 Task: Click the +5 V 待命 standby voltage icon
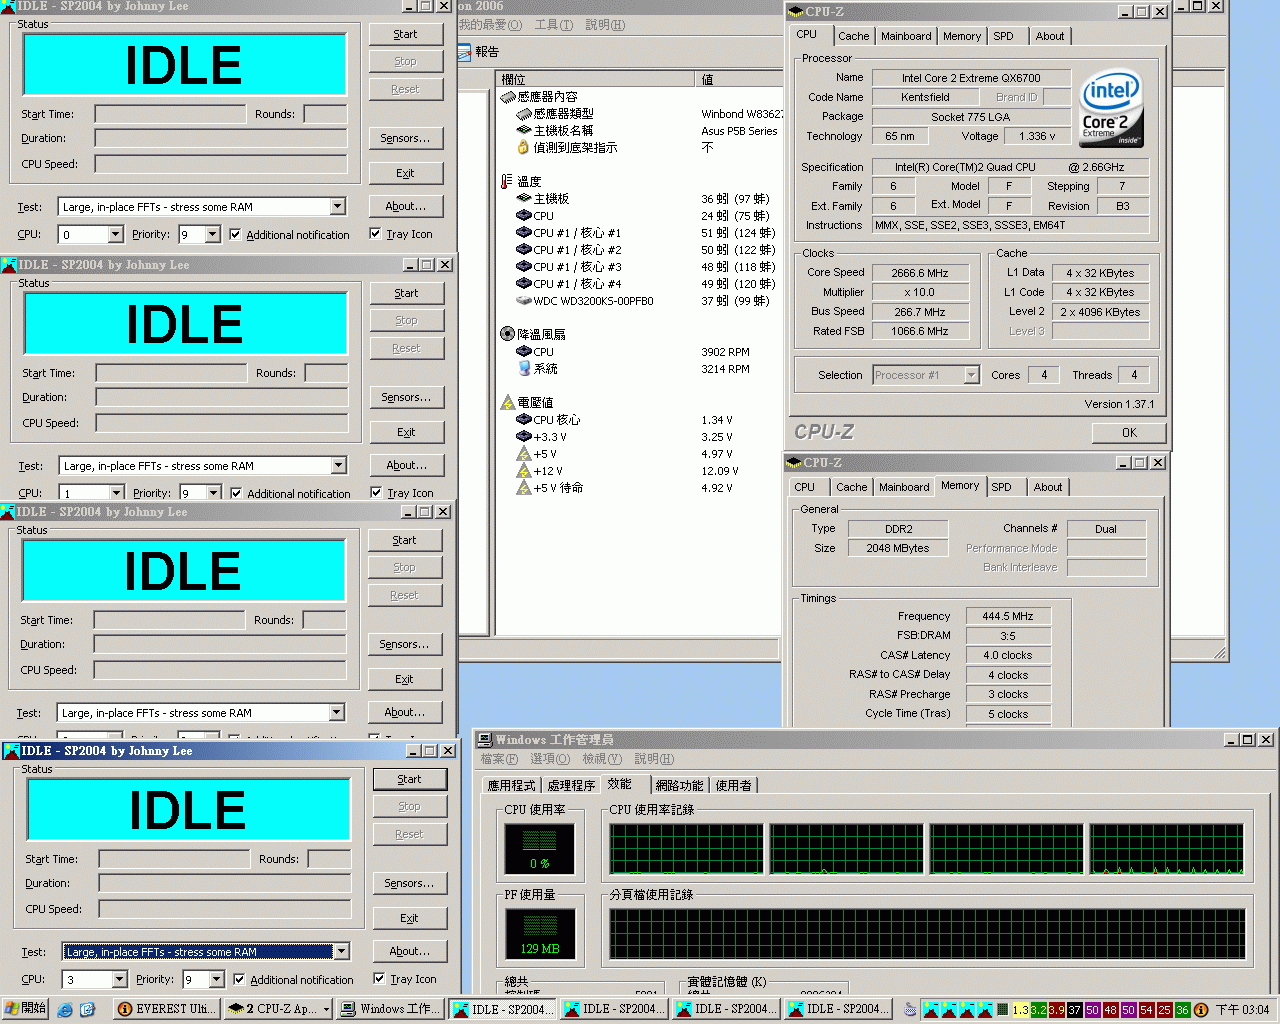(x=524, y=488)
